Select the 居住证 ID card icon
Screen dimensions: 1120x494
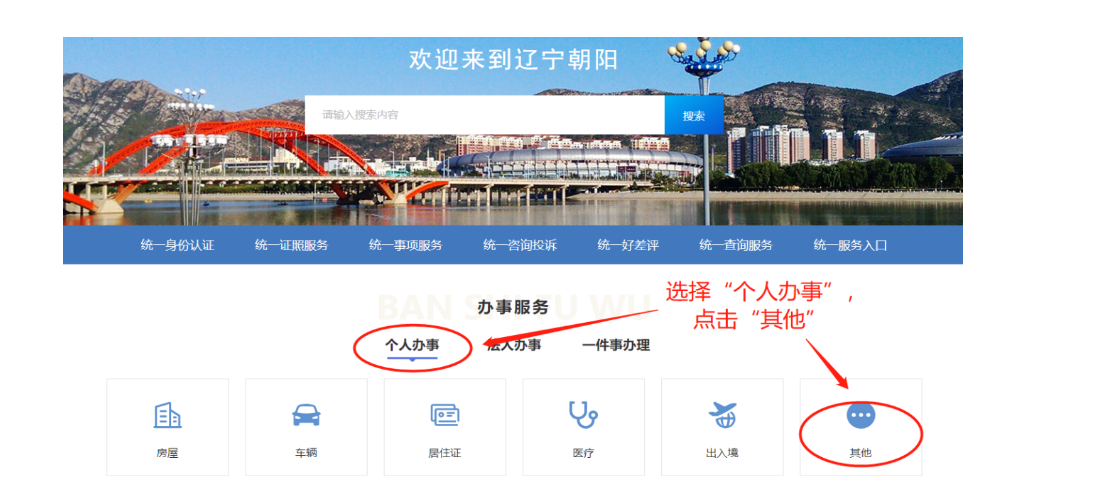click(445, 415)
